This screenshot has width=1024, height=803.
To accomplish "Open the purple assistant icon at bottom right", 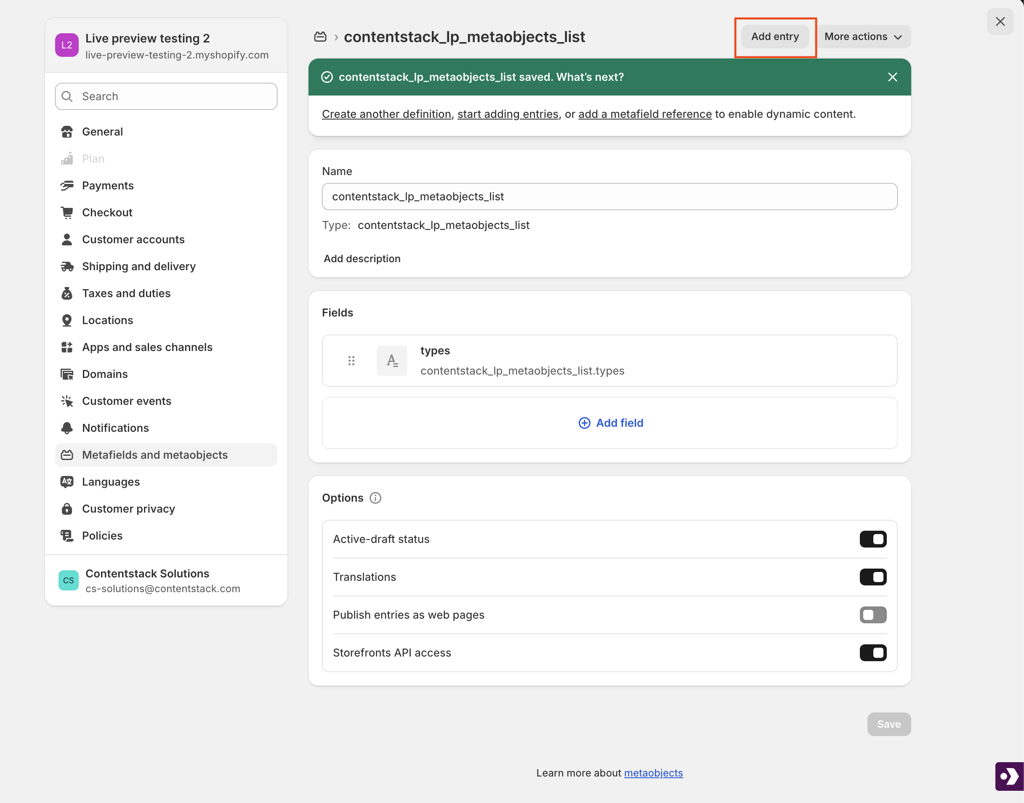I will pyautogui.click(x=1008, y=776).
